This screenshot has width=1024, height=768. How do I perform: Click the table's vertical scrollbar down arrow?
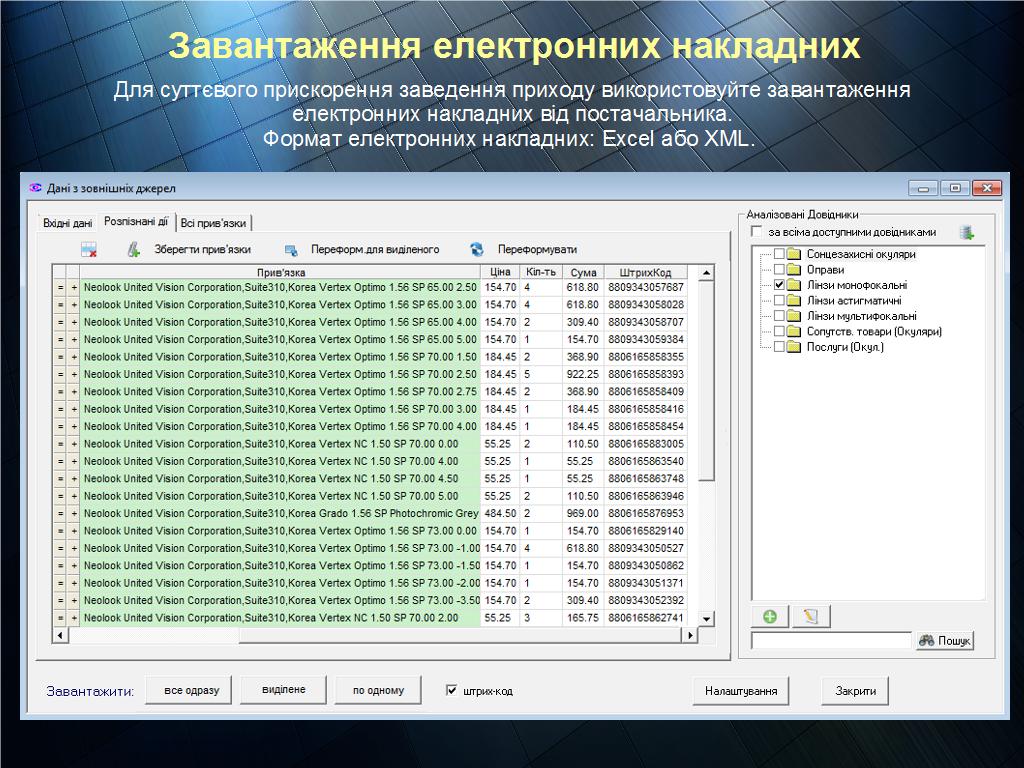tap(706, 620)
